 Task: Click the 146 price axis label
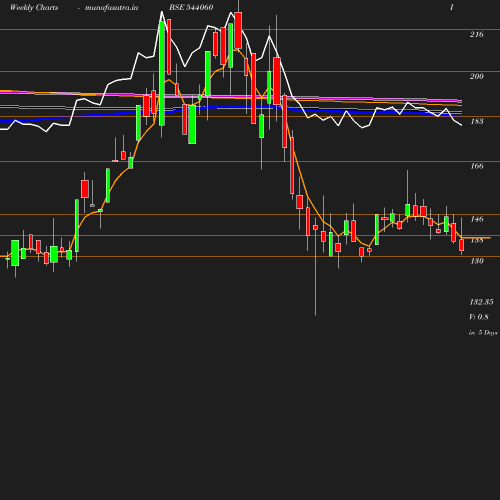(477, 219)
